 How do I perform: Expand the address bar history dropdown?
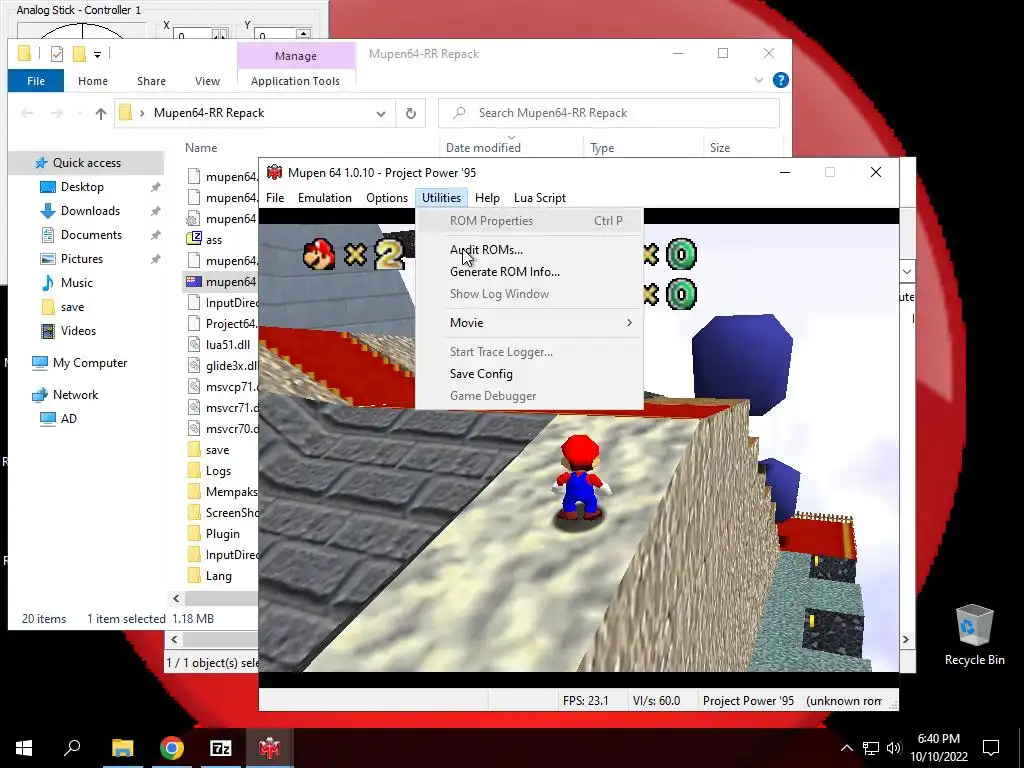pyautogui.click(x=381, y=114)
